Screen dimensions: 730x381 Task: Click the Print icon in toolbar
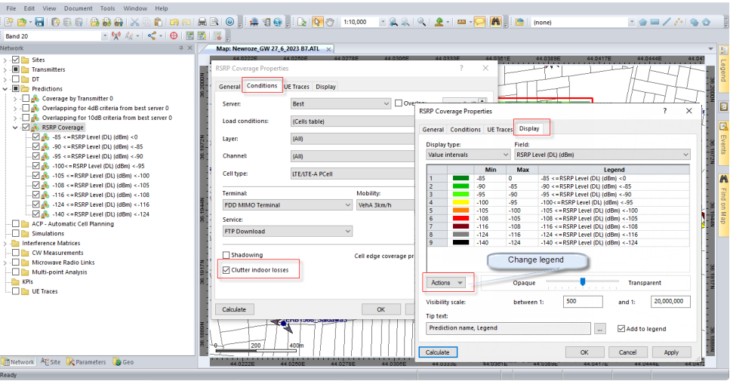click(x=202, y=22)
